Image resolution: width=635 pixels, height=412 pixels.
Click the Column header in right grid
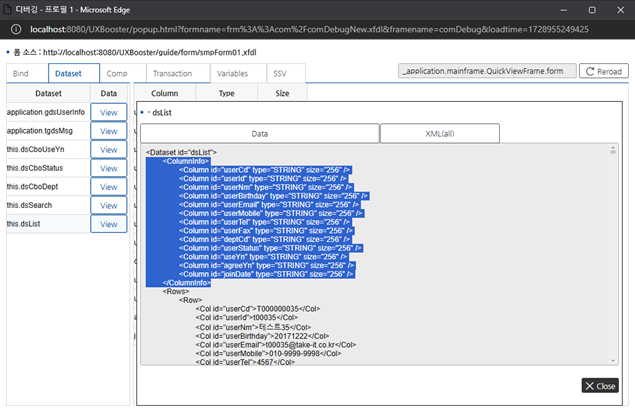point(164,93)
